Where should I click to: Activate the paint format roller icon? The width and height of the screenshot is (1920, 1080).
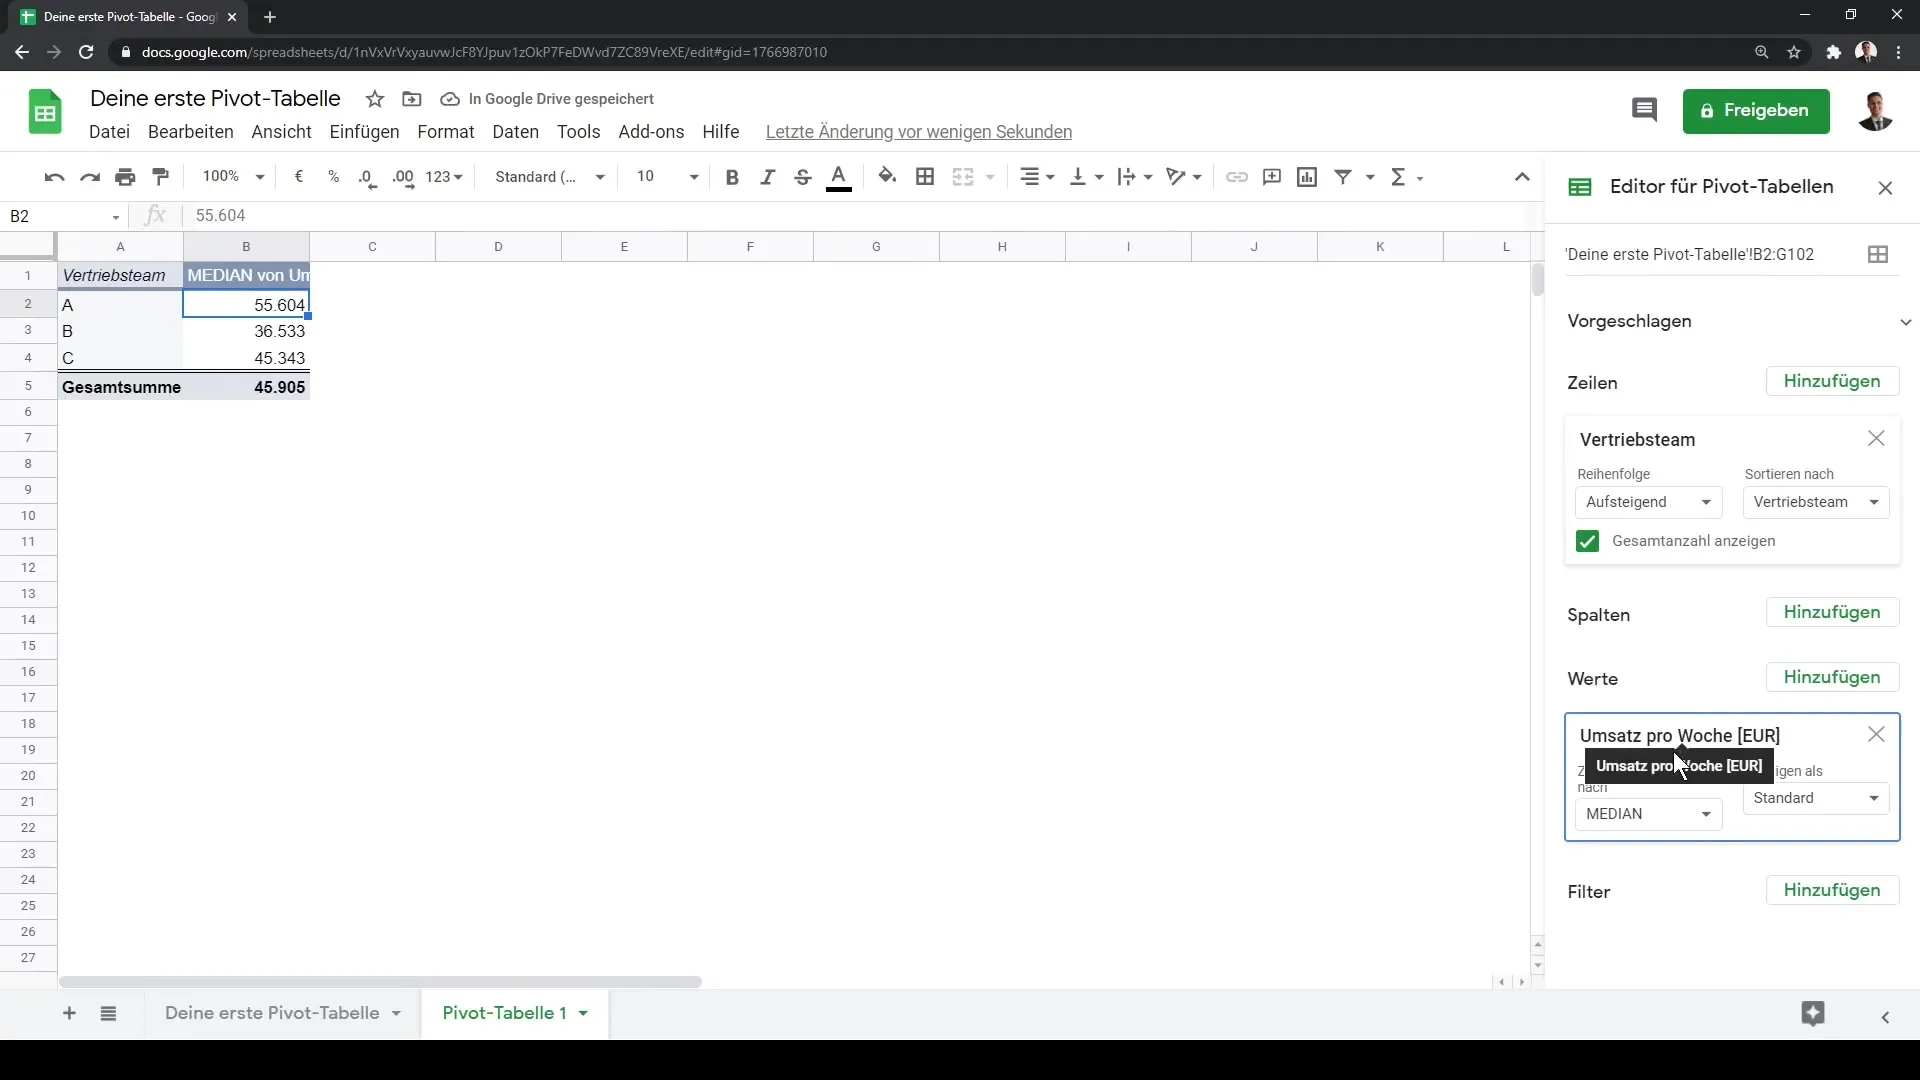point(160,177)
